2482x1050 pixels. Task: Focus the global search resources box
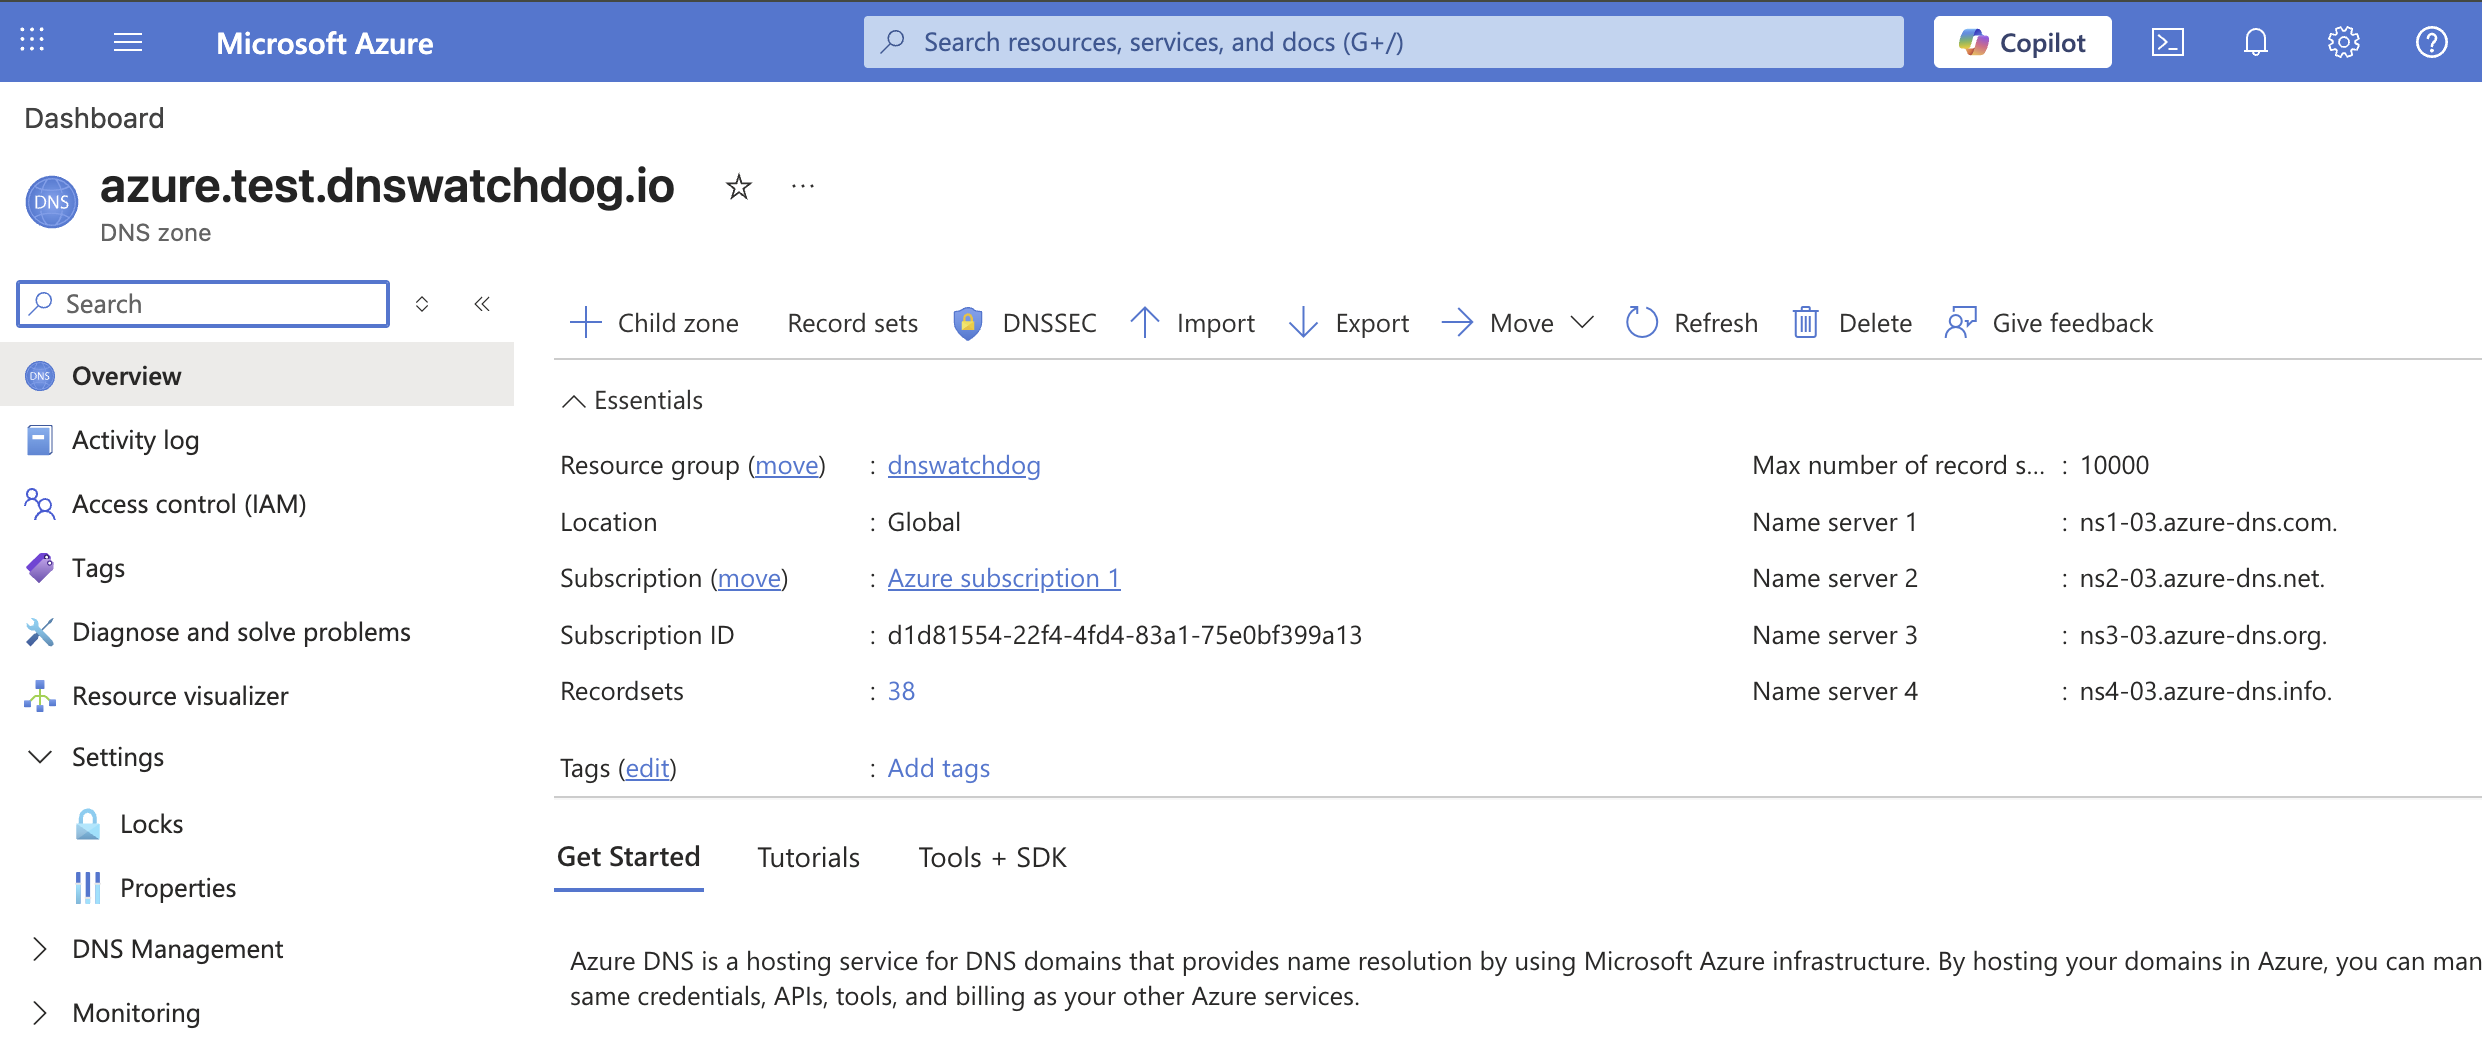point(1383,42)
